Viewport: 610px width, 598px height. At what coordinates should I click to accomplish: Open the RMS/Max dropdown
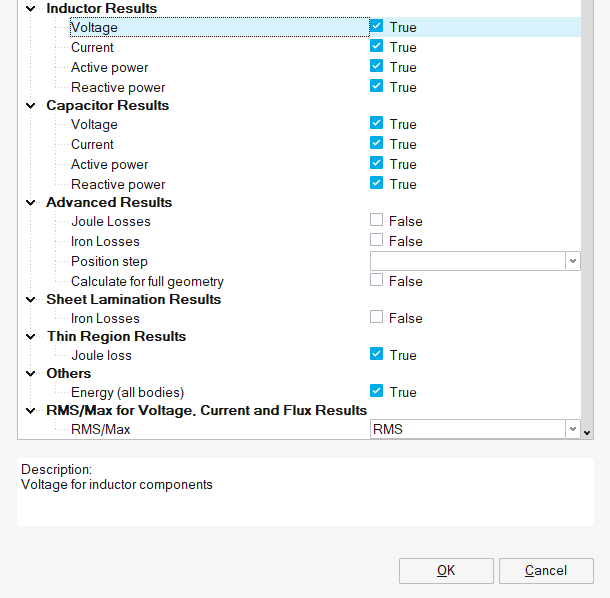pos(573,429)
